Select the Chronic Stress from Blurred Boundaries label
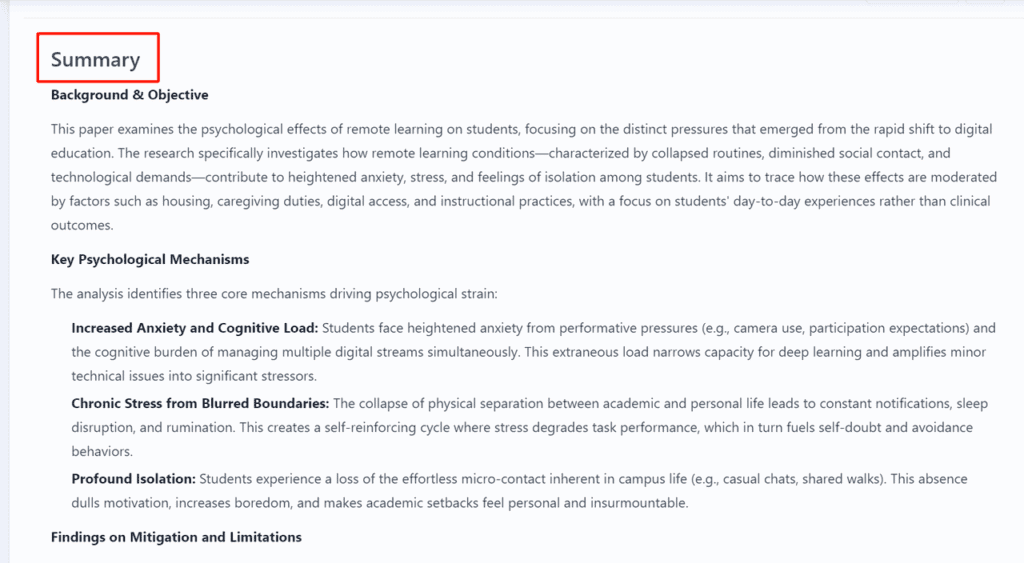The image size is (1024, 563). [x=200, y=403]
